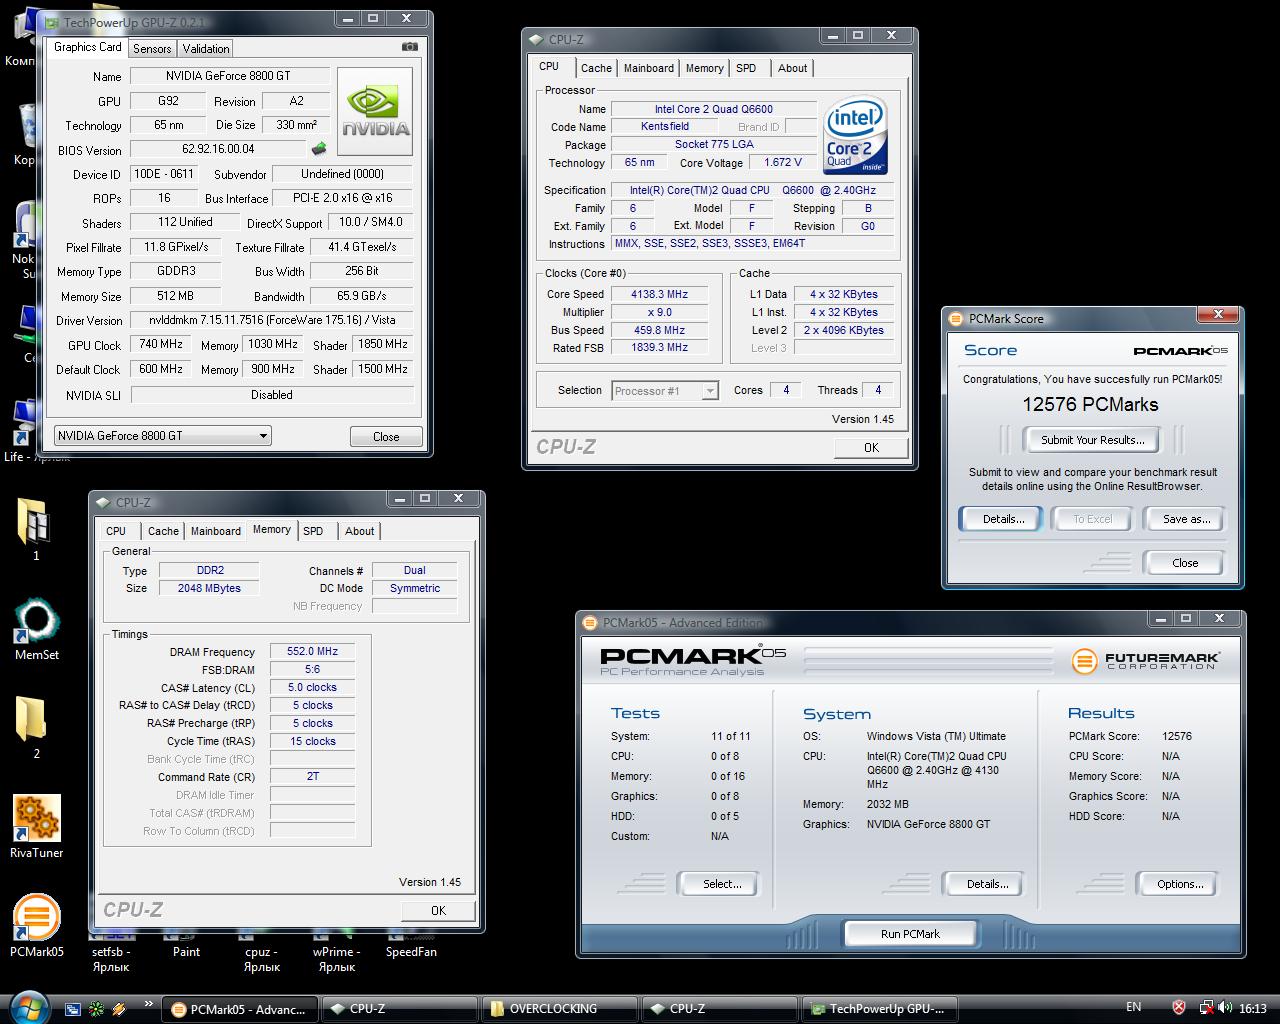Image resolution: width=1280 pixels, height=1024 pixels.
Task: Click Details button in PCMark Score window
Action: (x=1003, y=519)
